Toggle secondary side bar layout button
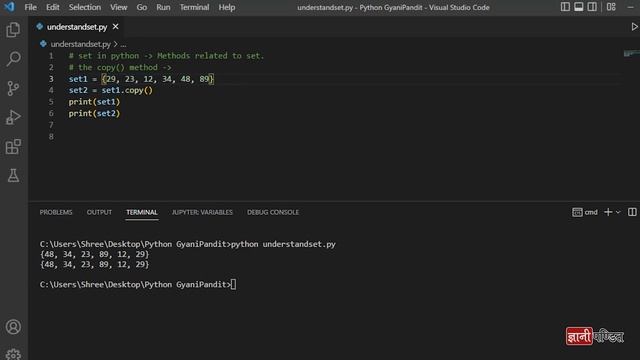The height and width of the screenshot is (360, 640). [x=592, y=7]
